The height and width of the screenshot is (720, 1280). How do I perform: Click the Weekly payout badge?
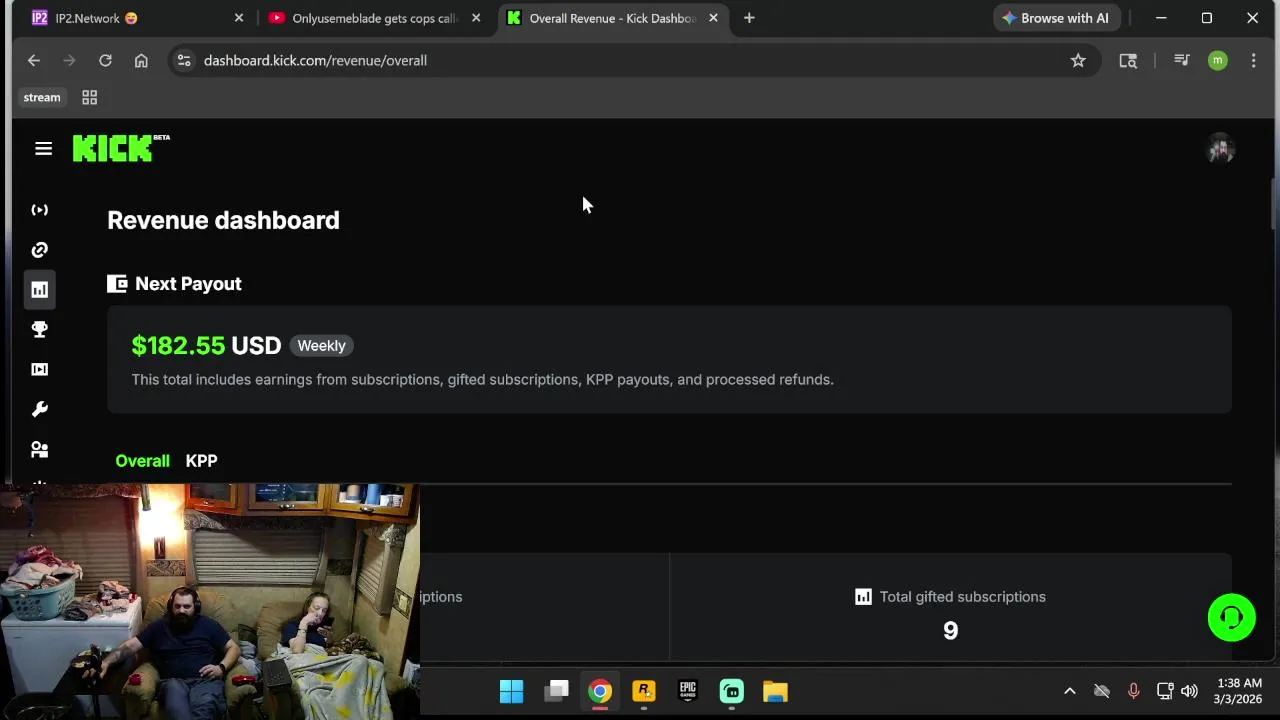click(x=321, y=346)
